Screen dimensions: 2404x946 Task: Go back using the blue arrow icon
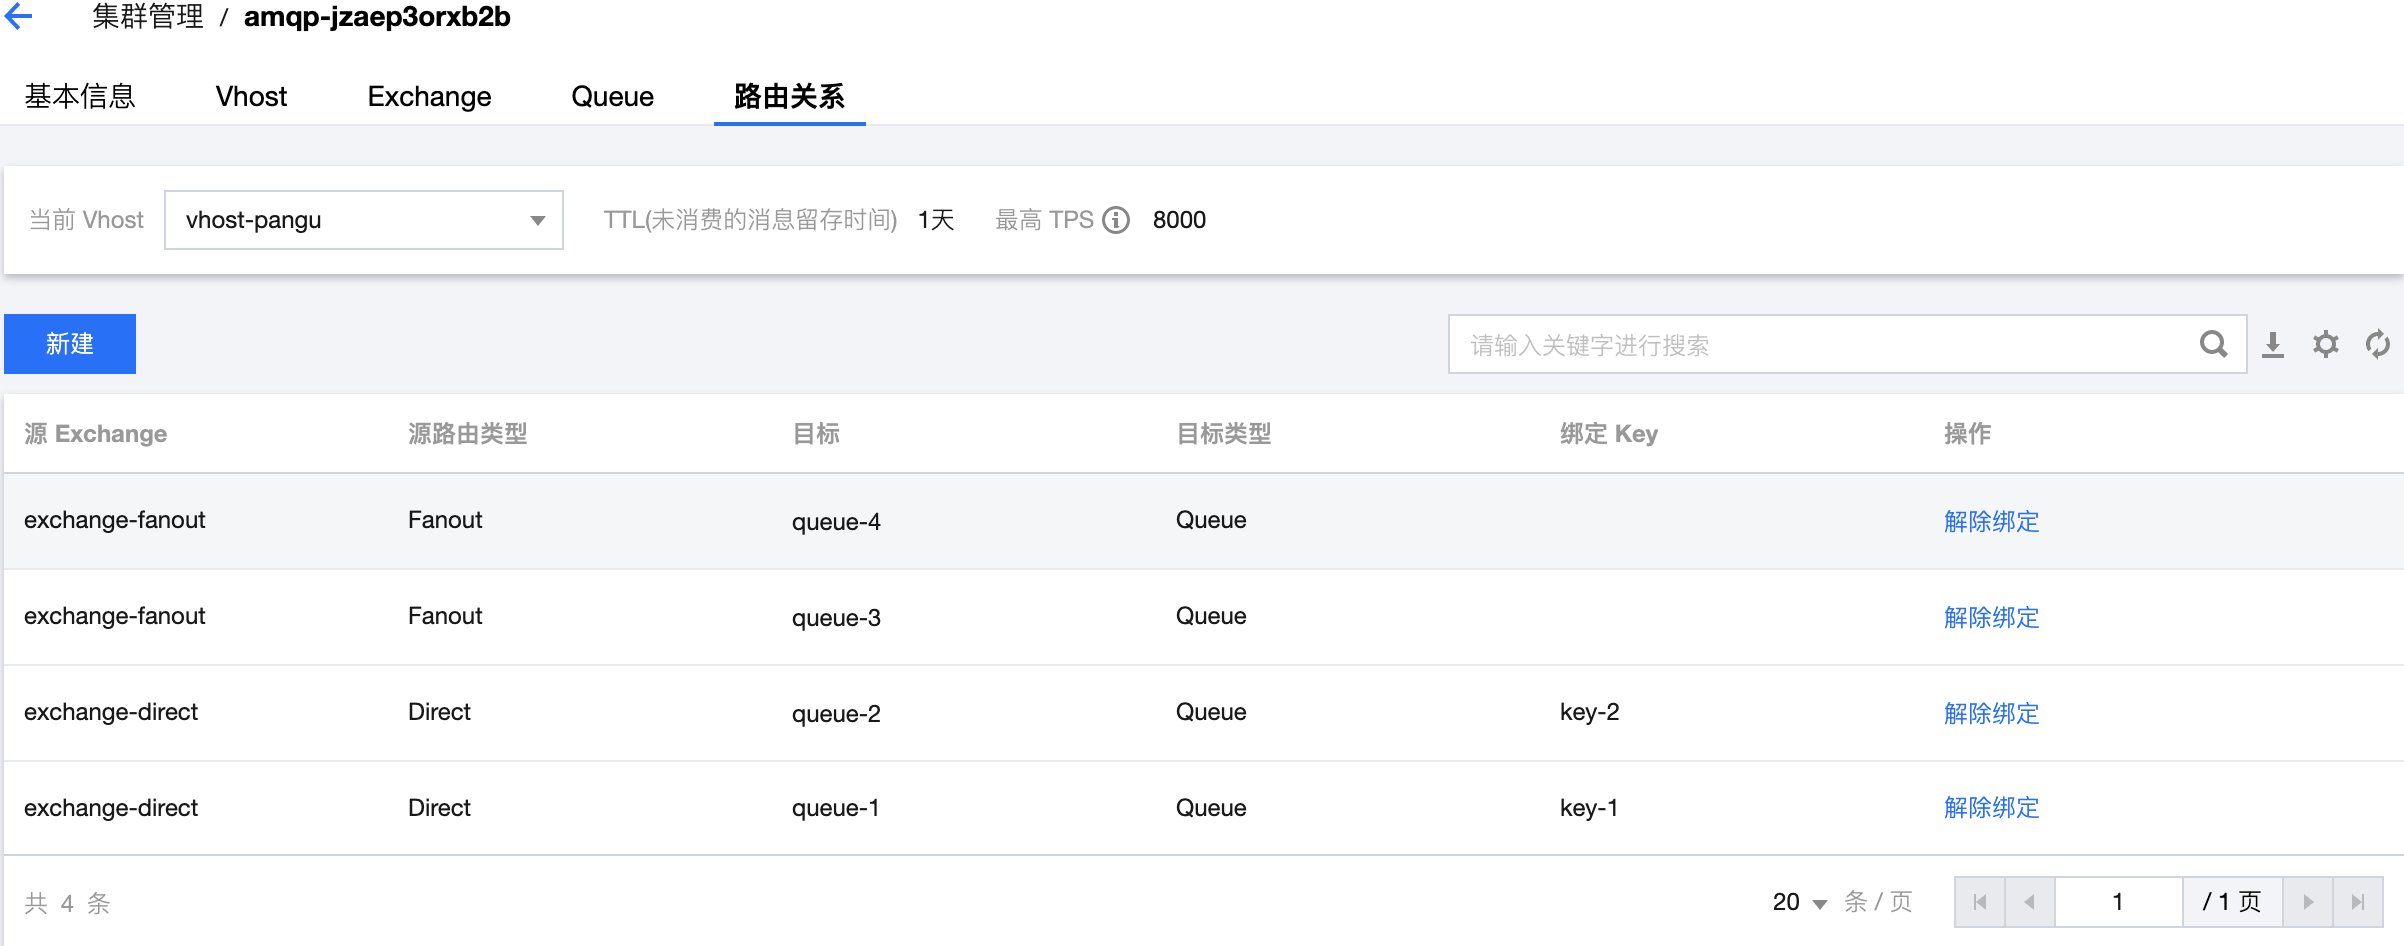pos(18,16)
